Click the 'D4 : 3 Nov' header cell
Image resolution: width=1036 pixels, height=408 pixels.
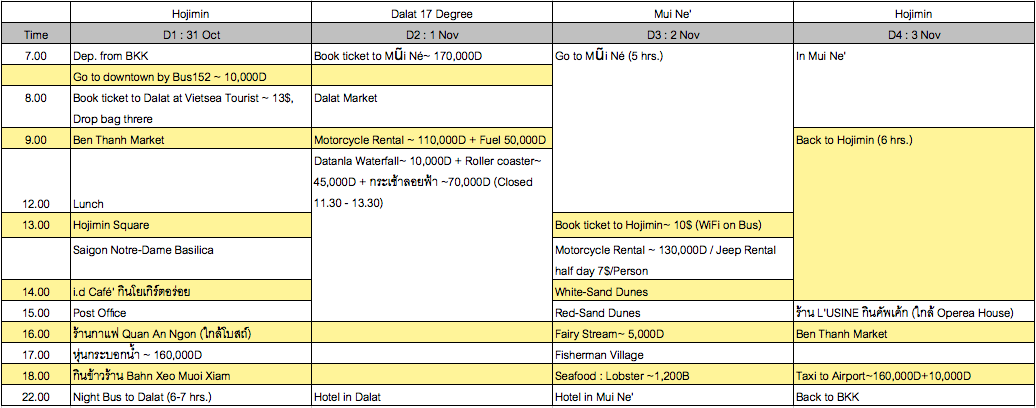tap(914, 35)
